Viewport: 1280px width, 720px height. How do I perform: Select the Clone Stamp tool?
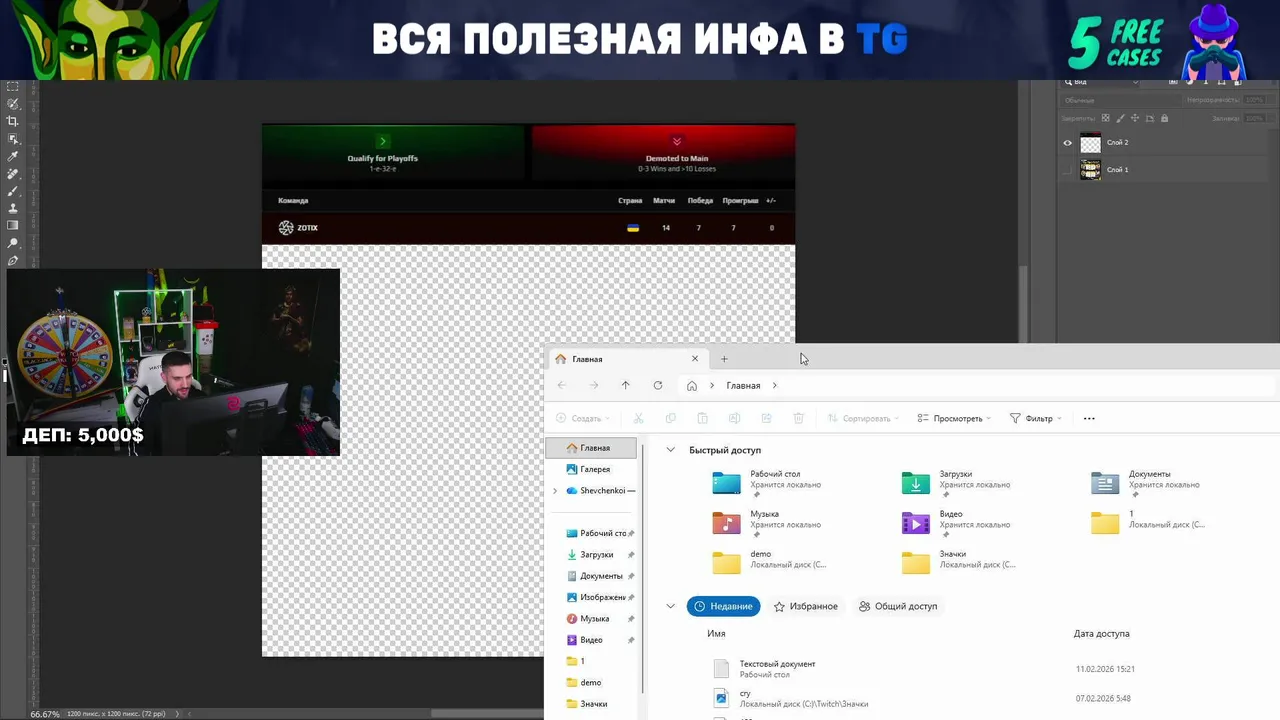13,208
